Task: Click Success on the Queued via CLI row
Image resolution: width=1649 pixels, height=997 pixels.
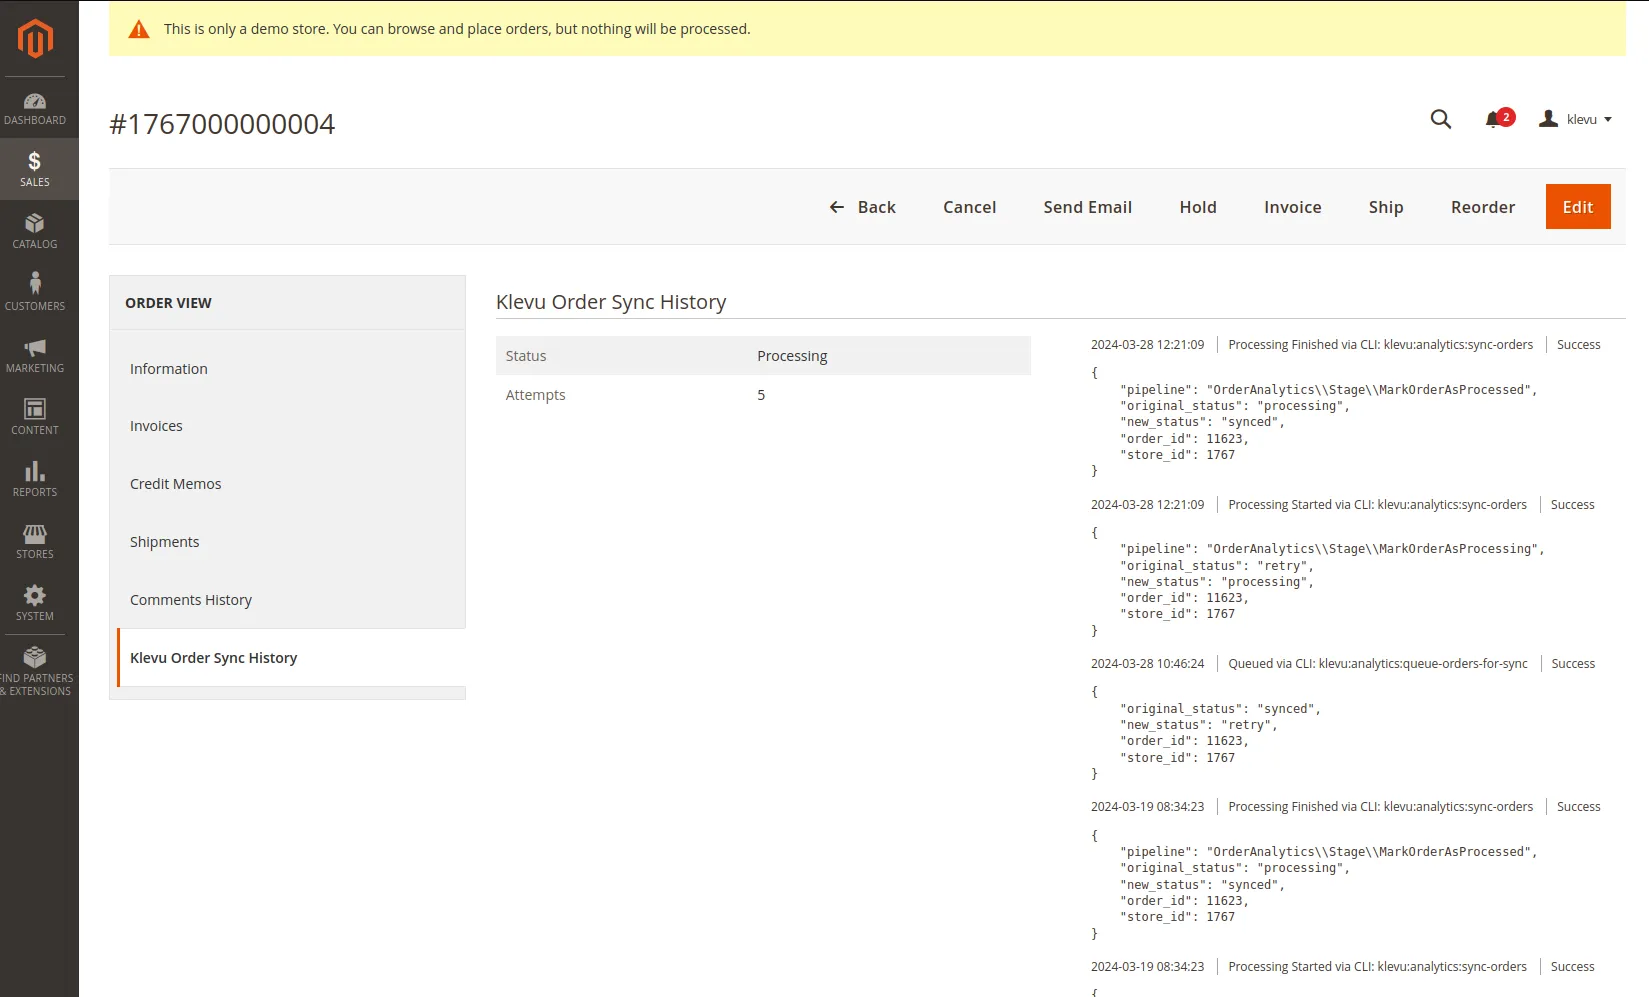Action: (1573, 664)
